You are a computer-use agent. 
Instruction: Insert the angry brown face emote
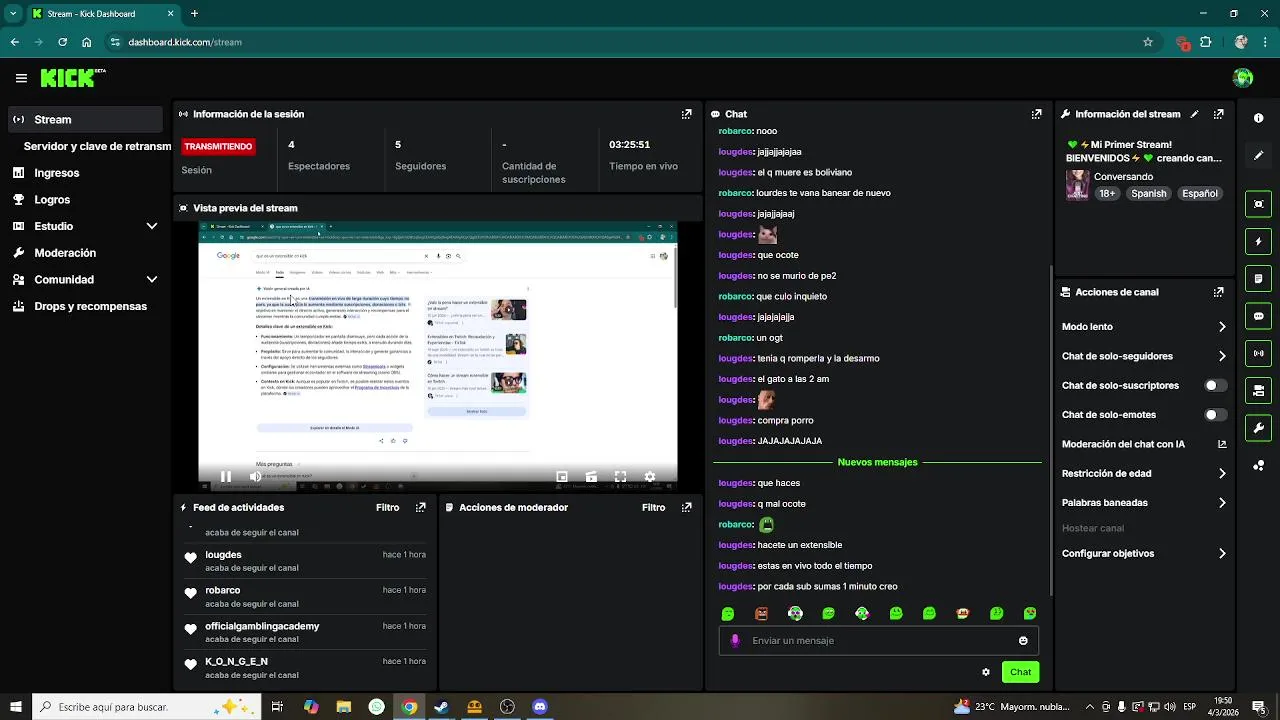[761, 613]
